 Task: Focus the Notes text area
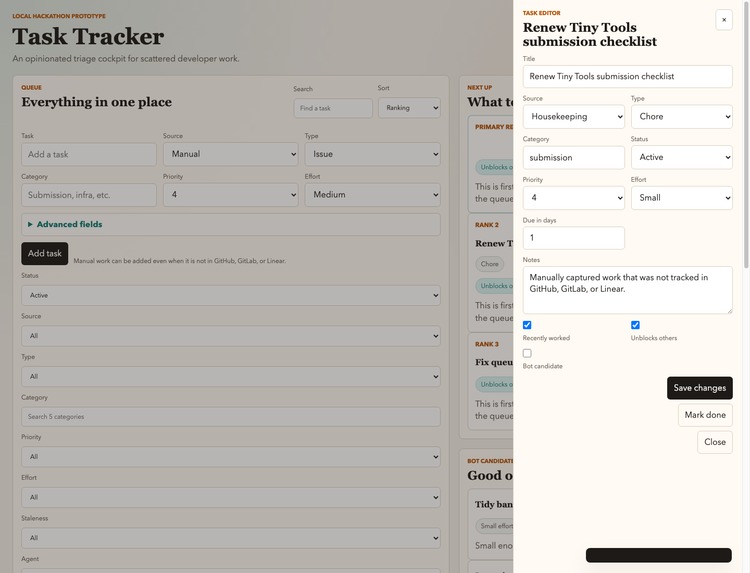point(628,290)
